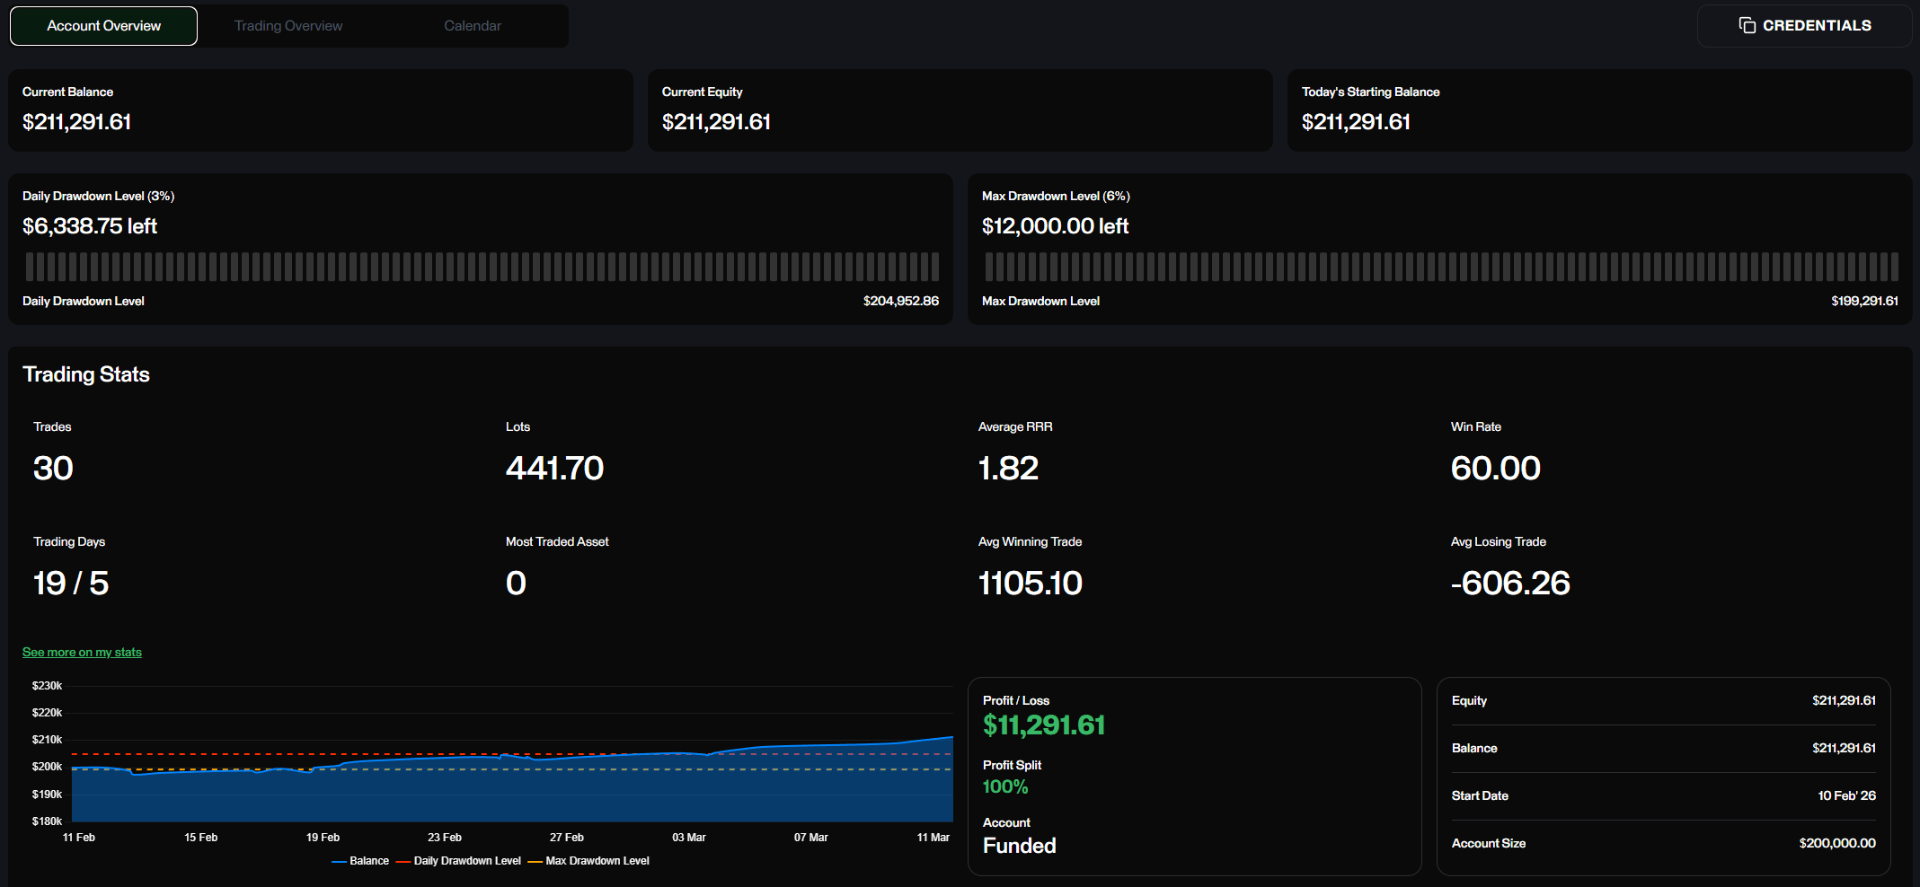Click the copy icon beside Credentials
This screenshot has height=887, width=1920.
pyautogui.click(x=1747, y=25)
